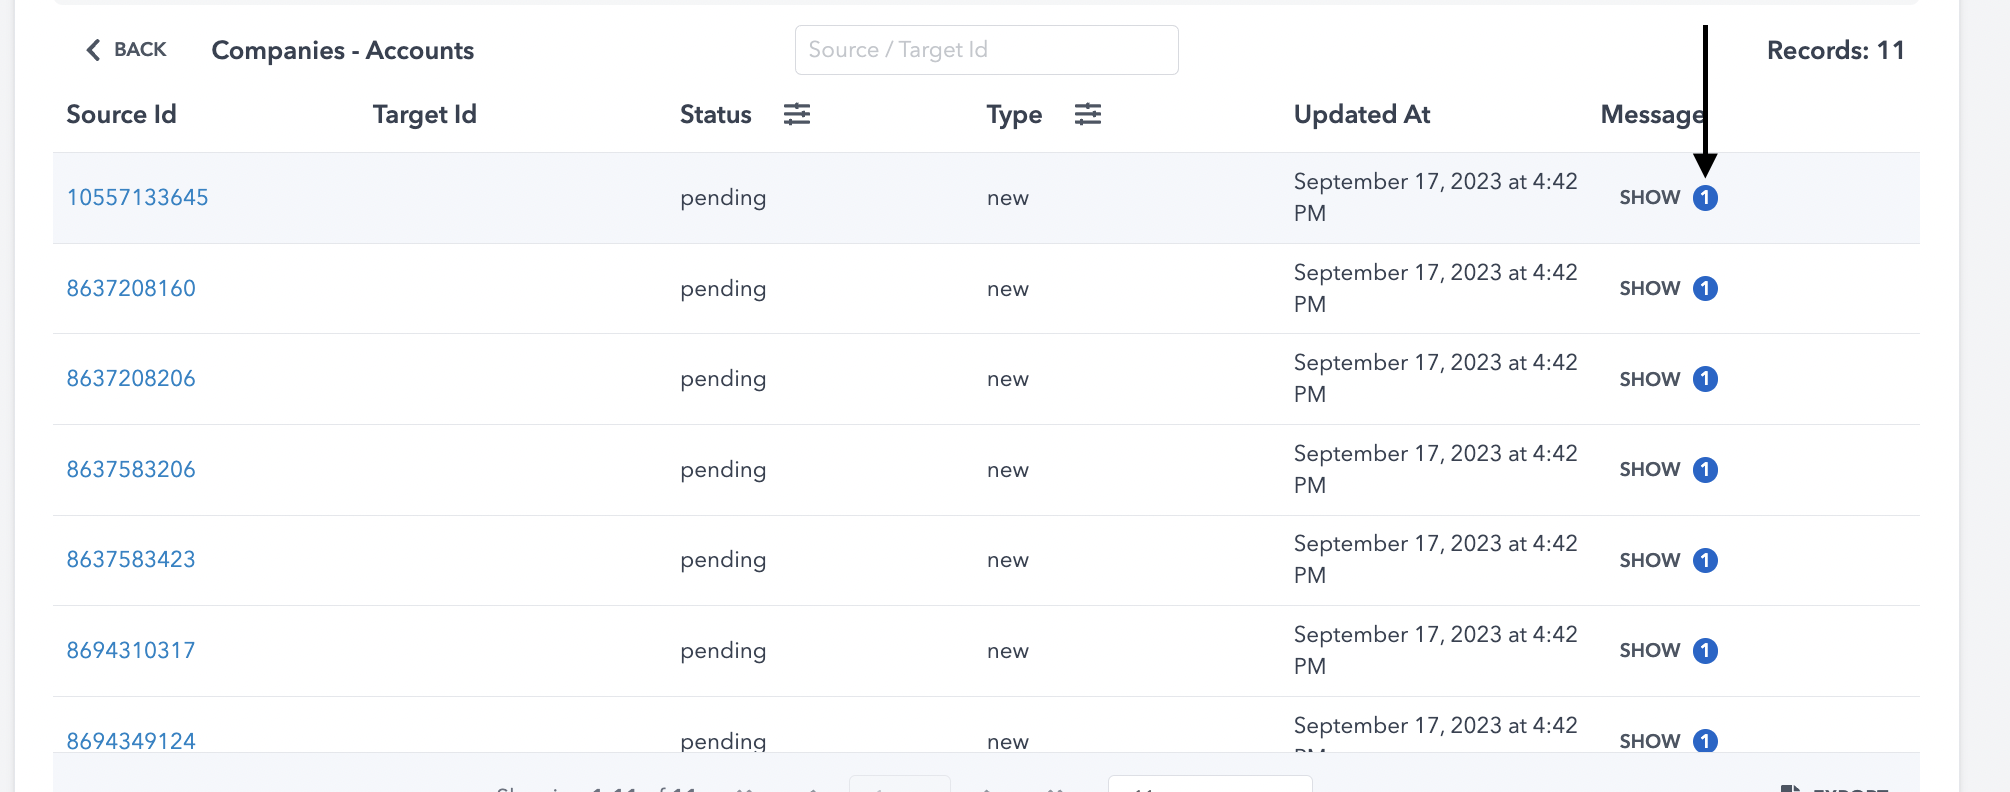Screen dimensions: 2010x792
Task: Open source record 8694349124 link
Action: pyautogui.click(x=131, y=741)
